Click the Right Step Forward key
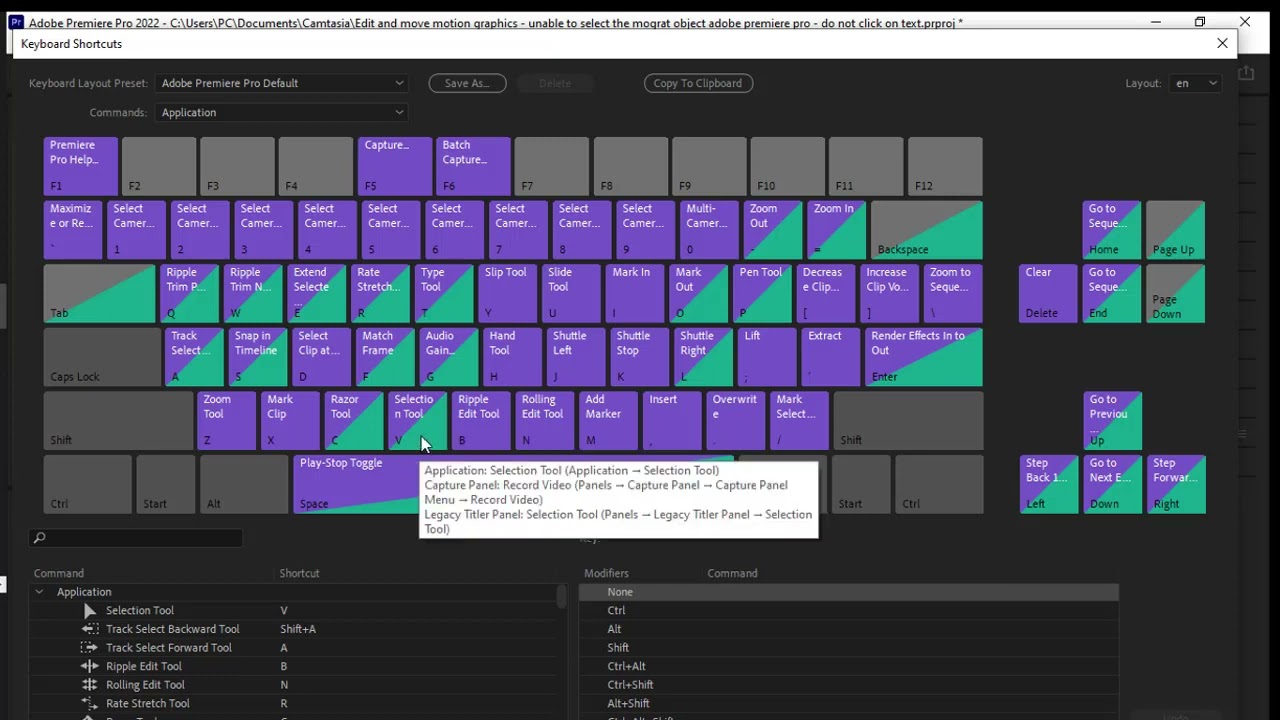 (1176, 485)
